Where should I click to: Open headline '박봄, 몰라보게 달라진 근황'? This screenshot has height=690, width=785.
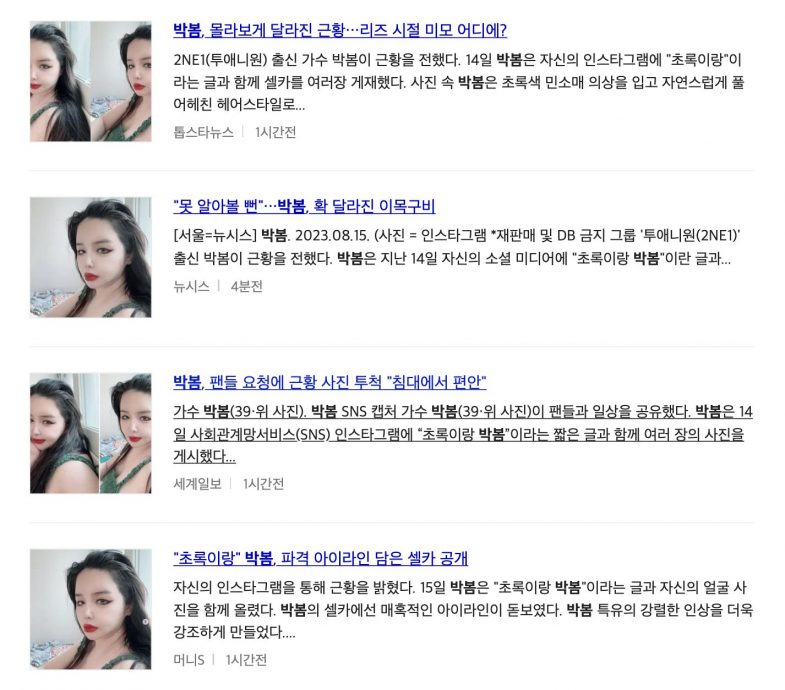340,31
